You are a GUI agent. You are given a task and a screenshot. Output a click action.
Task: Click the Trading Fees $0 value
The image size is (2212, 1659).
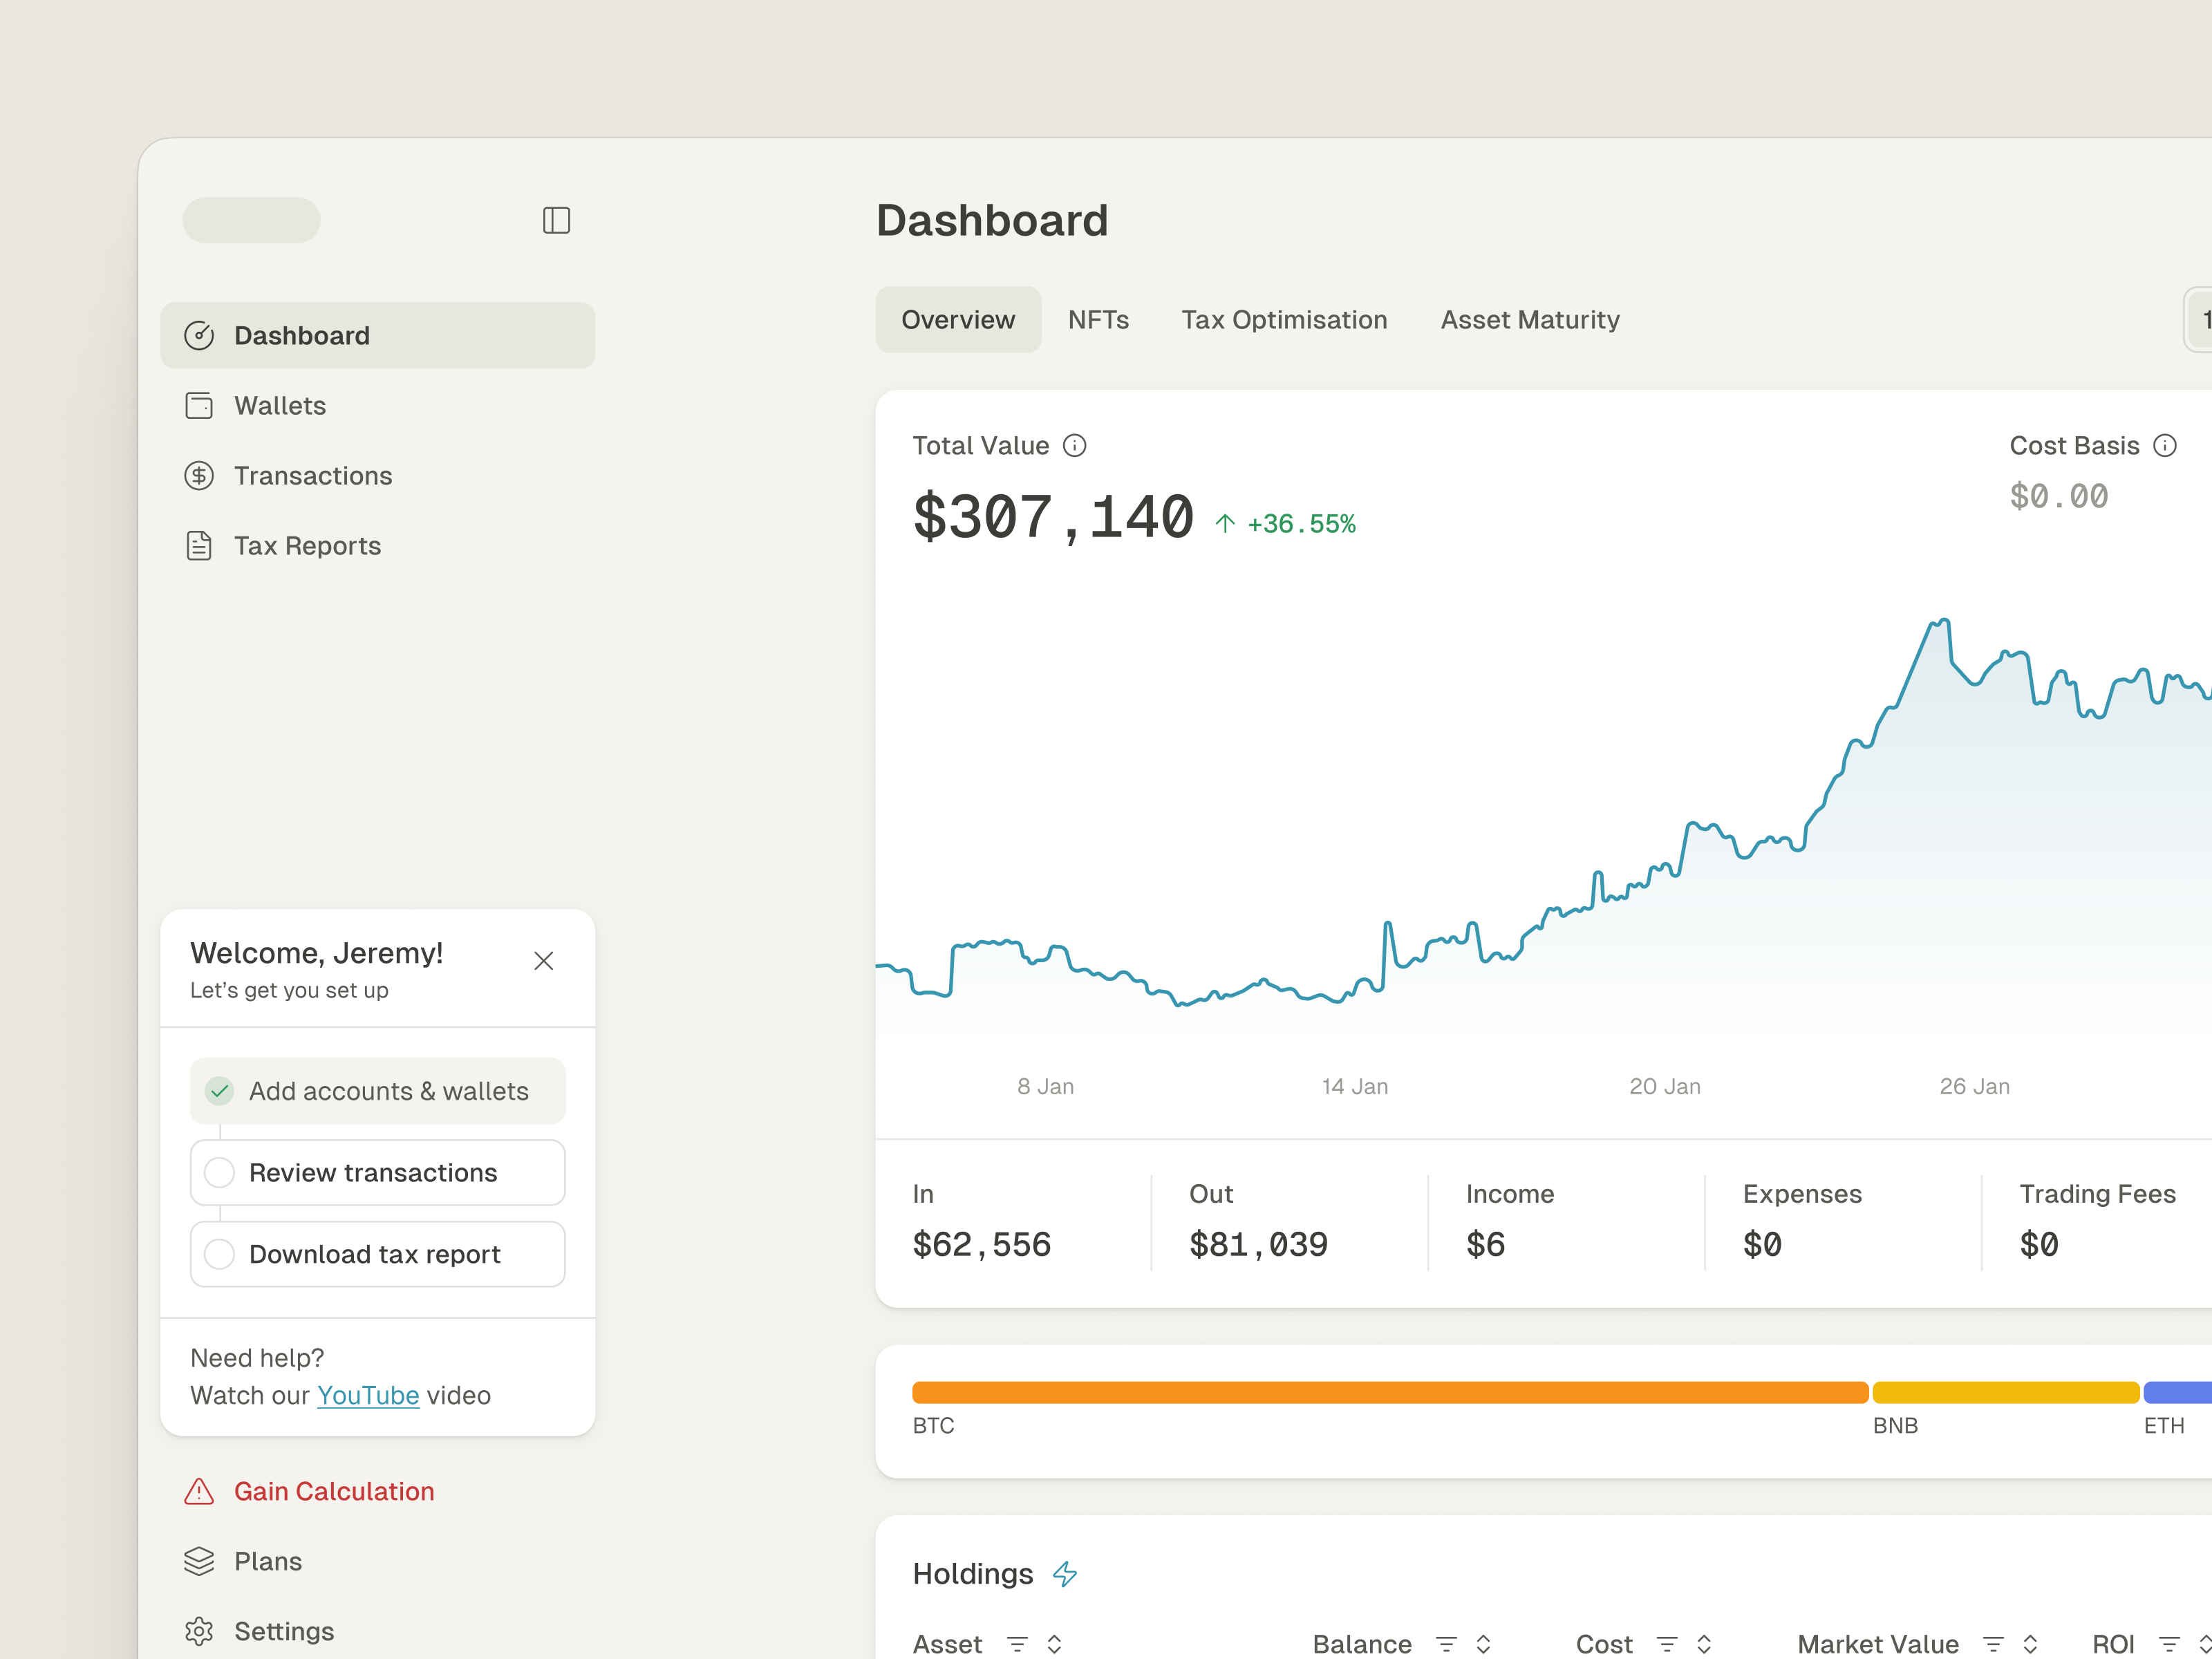coord(2039,1245)
